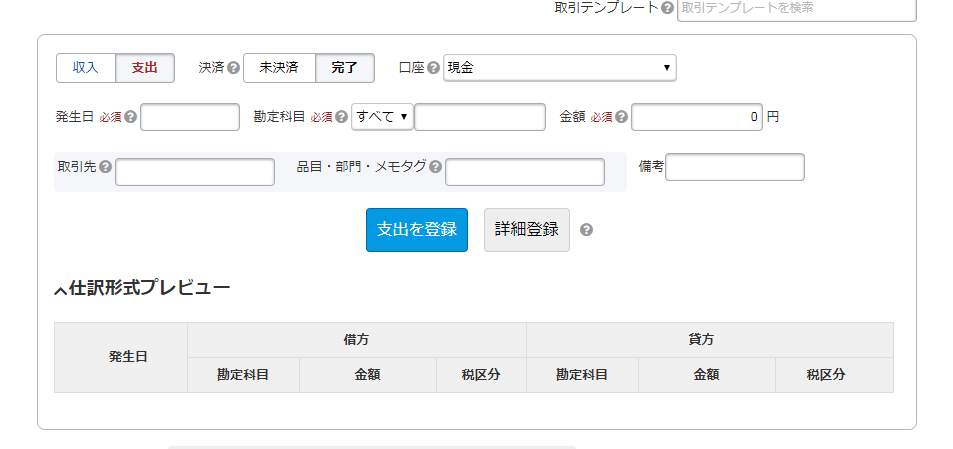Select 支出 expense type

145,68
